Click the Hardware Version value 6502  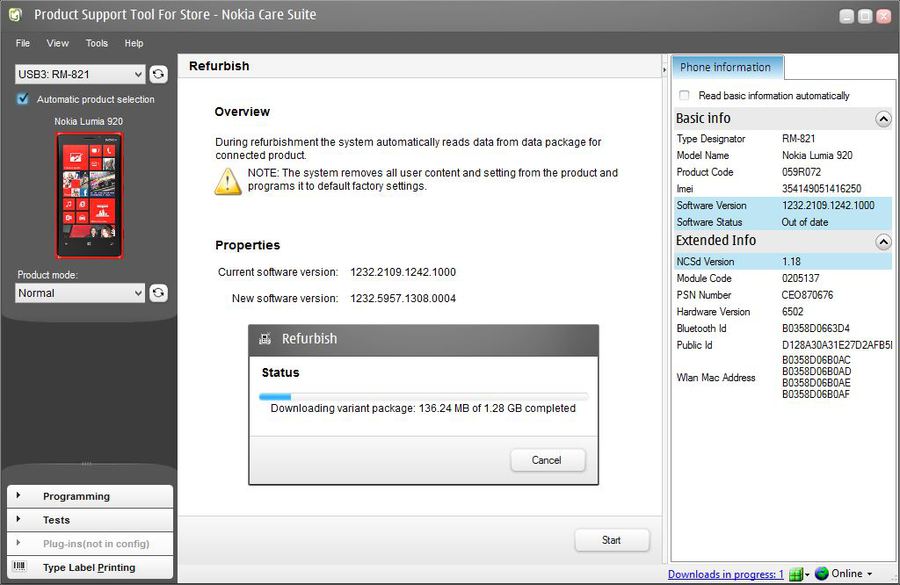(793, 312)
